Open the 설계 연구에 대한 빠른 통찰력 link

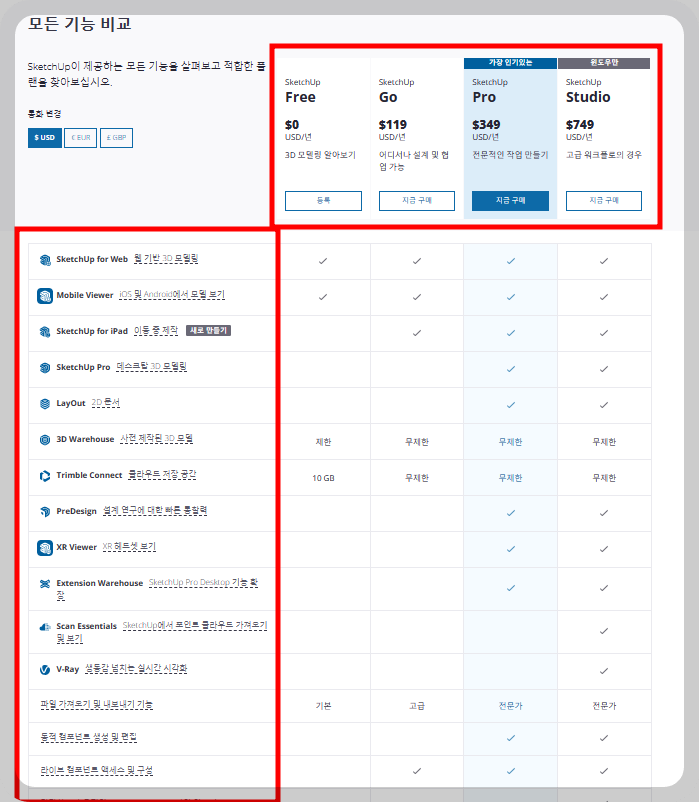(x=155, y=510)
